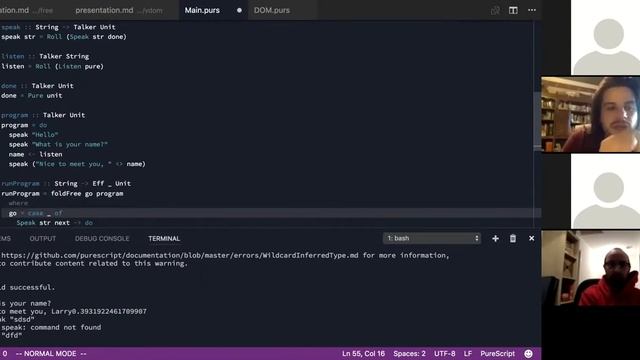Click the editor vertical scrollbar thumb
This screenshot has height=360, width=640.
coord(537,120)
